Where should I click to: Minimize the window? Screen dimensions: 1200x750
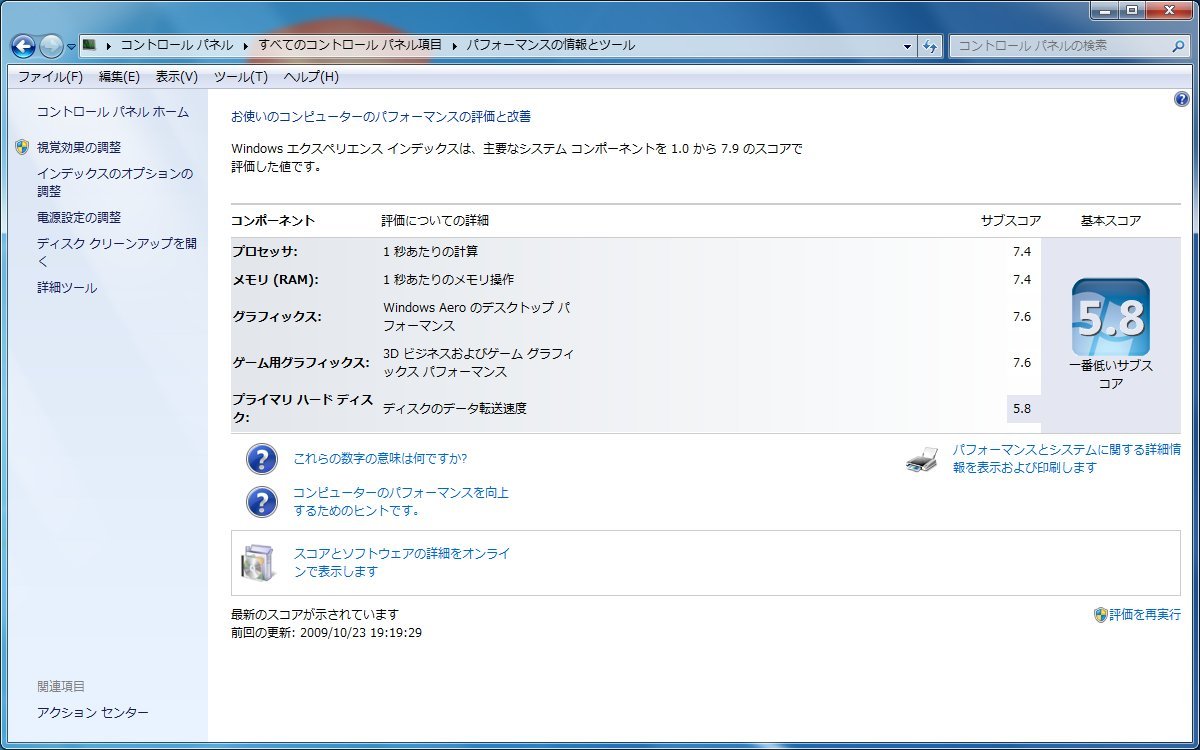pos(1105,10)
